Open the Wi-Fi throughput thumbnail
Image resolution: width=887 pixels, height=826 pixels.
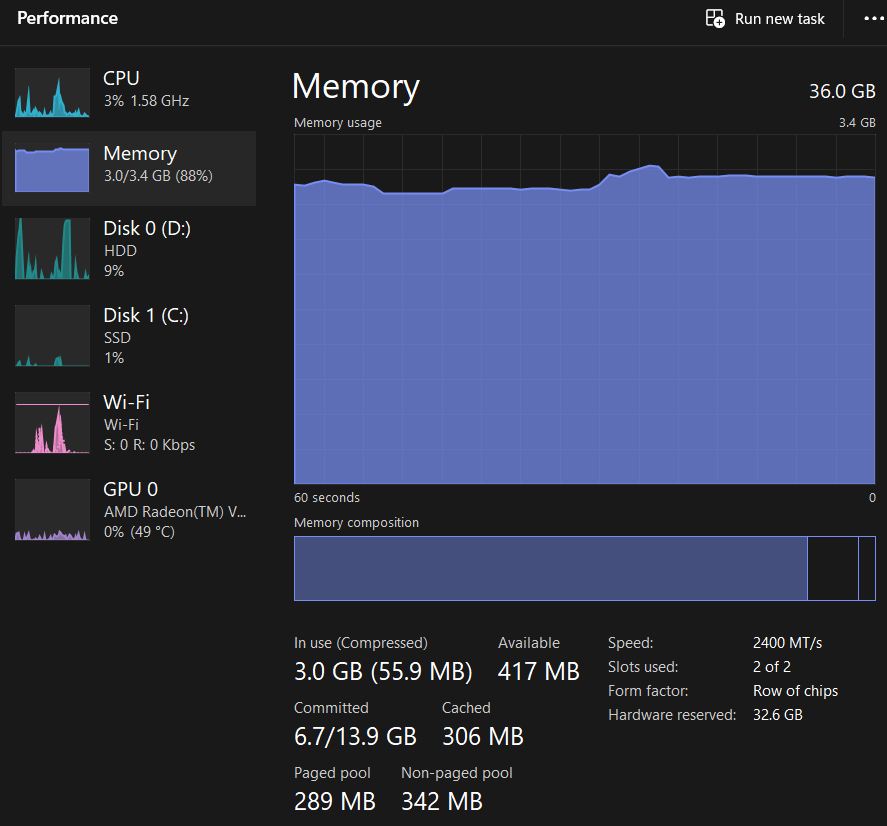pyautogui.click(x=52, y=423)
